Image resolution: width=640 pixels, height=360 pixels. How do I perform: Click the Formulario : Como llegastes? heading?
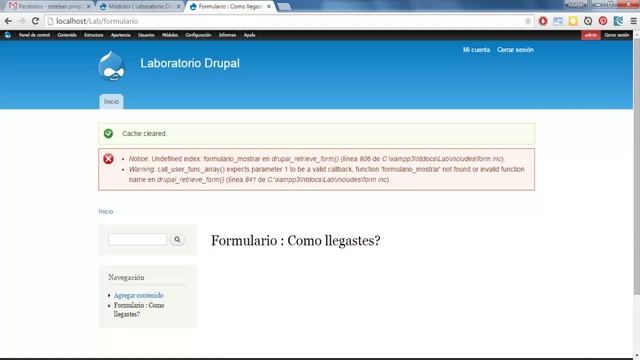point(296,240)
